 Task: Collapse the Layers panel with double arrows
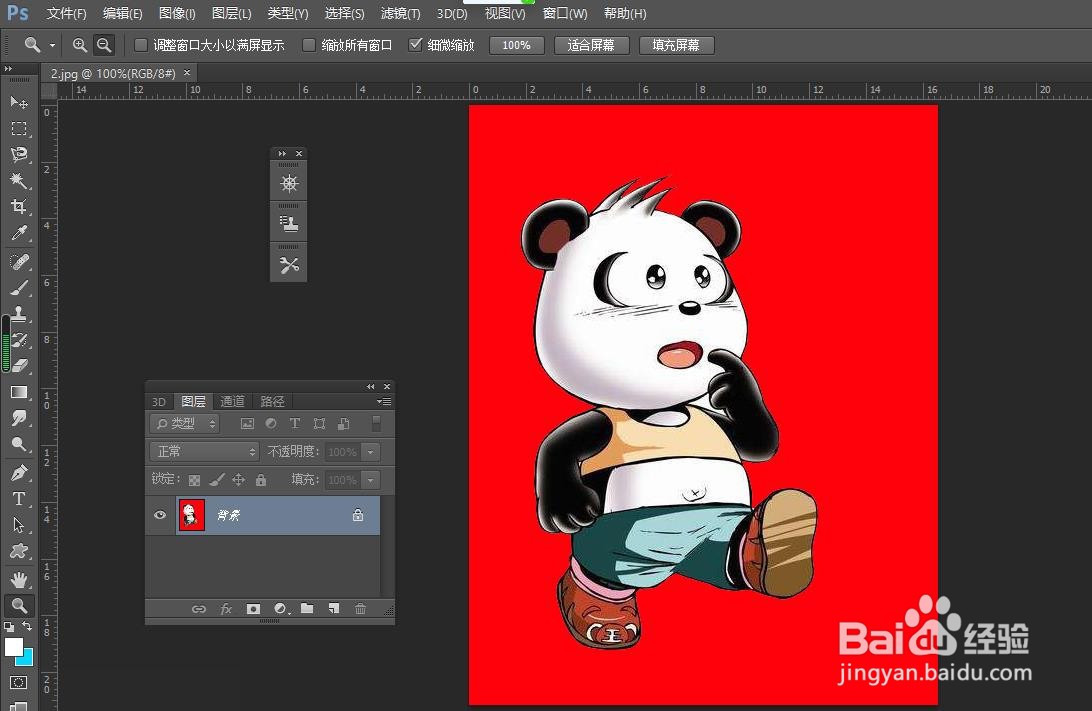[370, 386]
